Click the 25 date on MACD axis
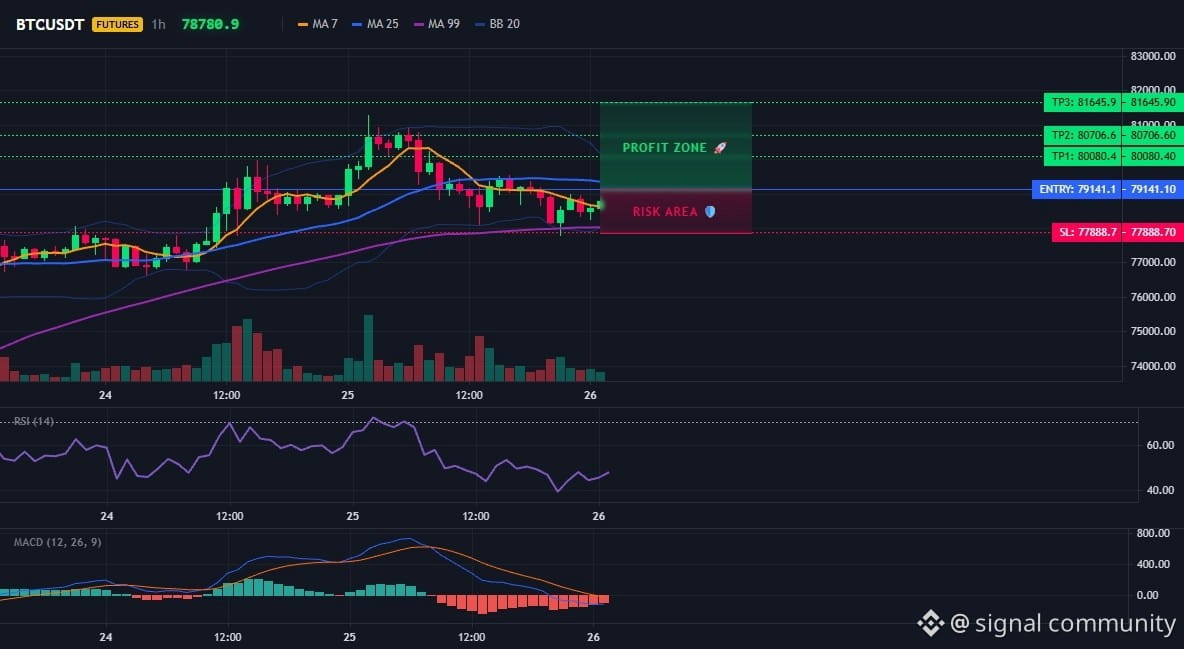The height and width of the screenshot is (649, 1184). tap(349, 637)
